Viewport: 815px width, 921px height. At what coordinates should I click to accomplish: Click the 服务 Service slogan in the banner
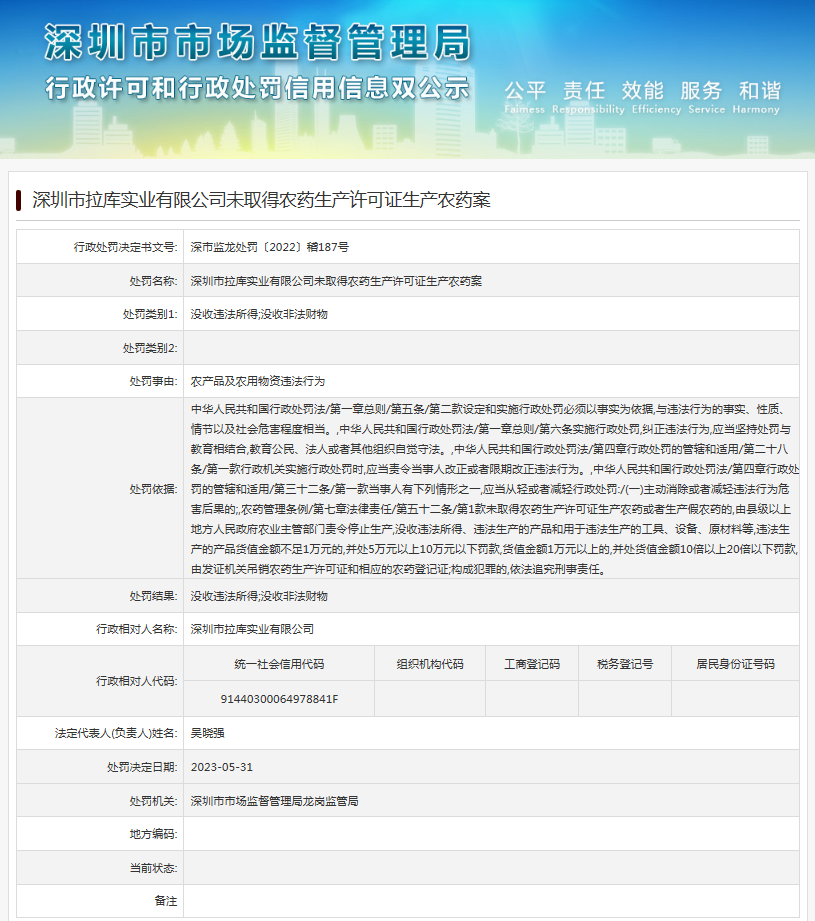click(706, 97)
